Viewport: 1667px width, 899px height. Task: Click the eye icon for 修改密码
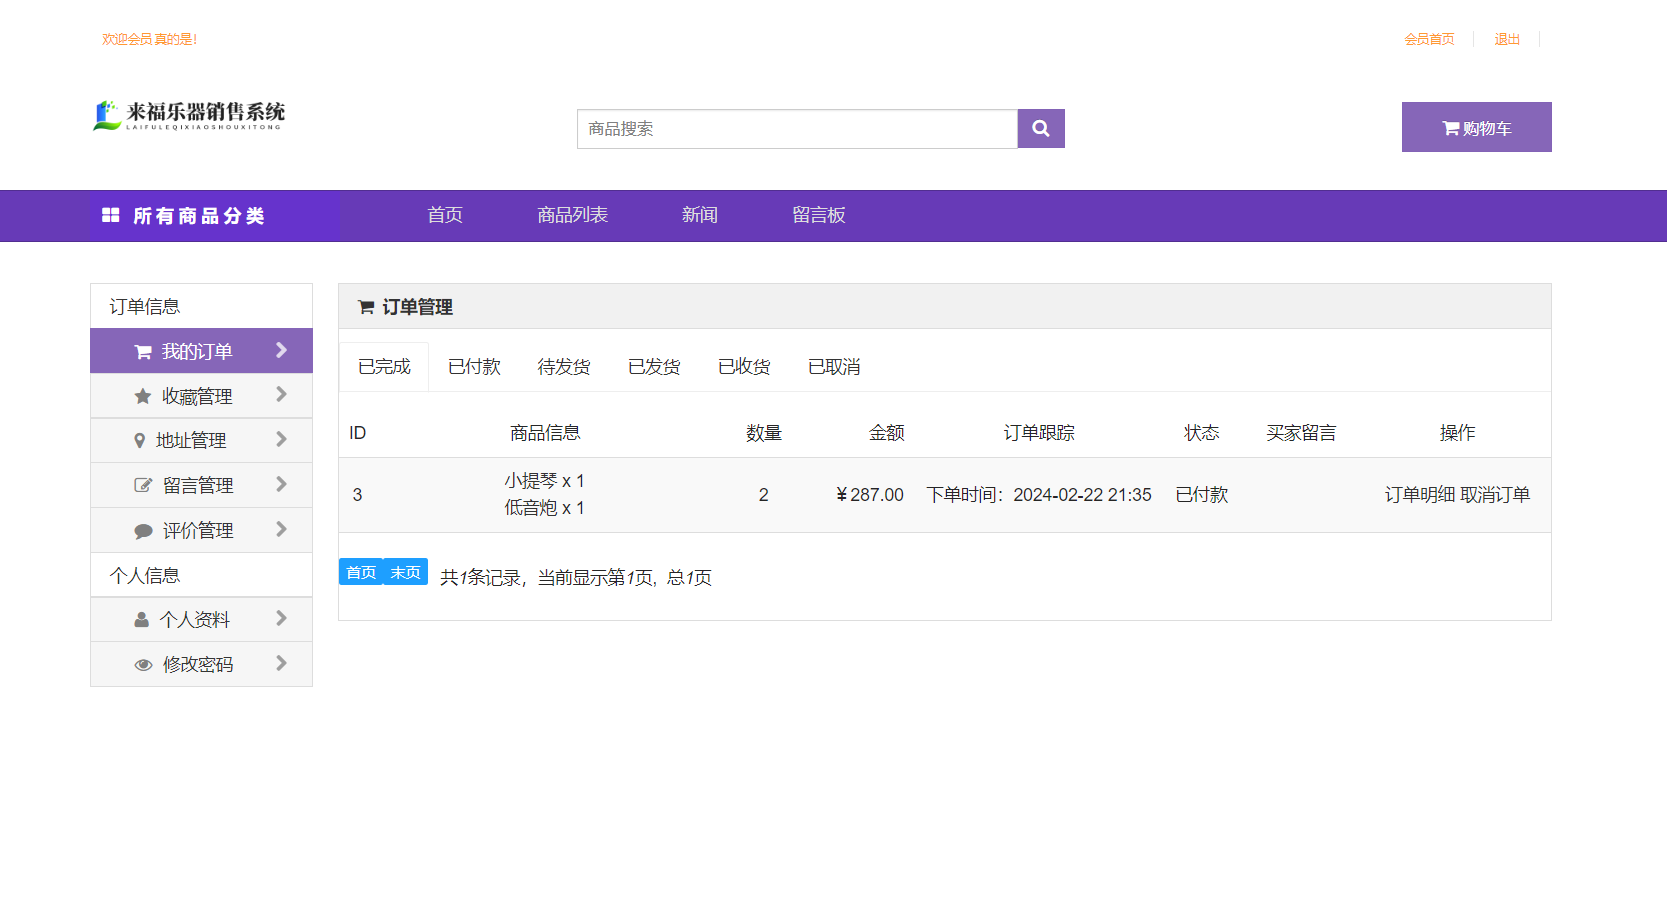pos(143,664)
